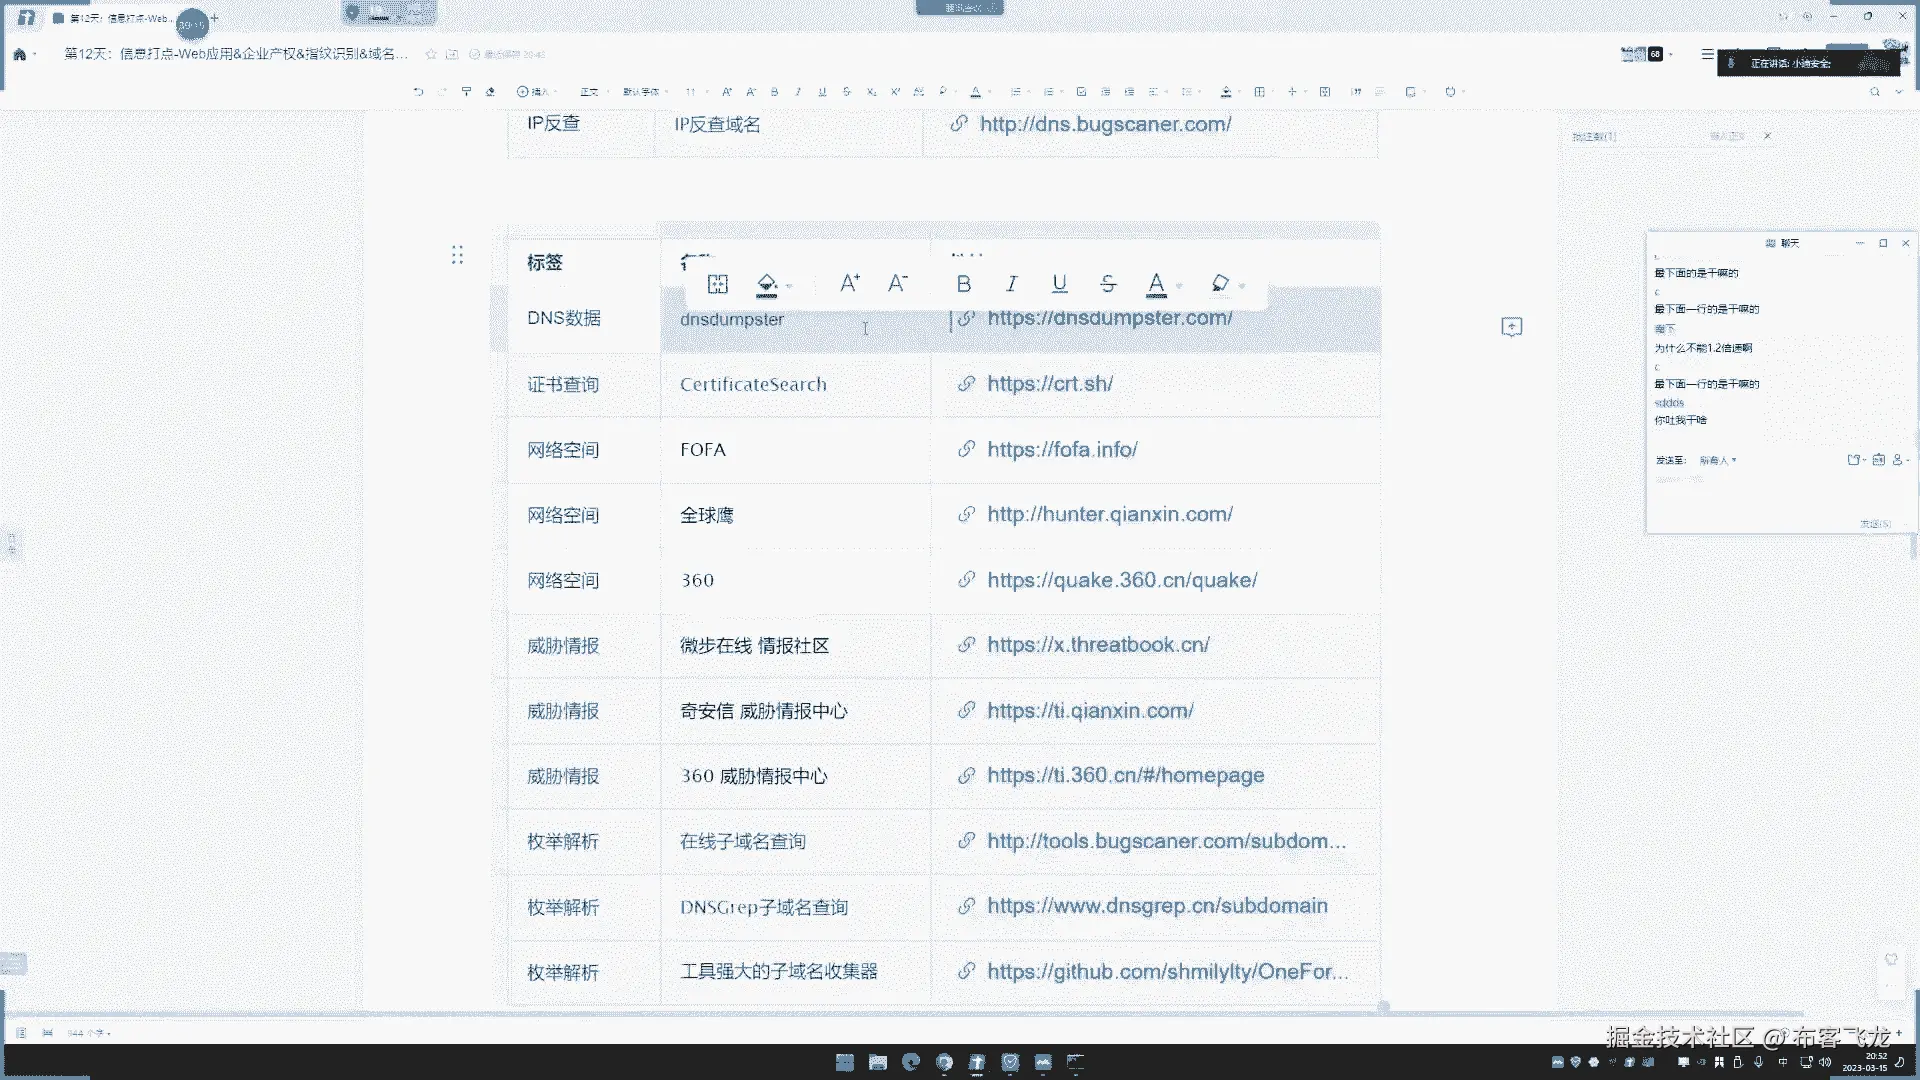Open the https://fofa.info/ link
1920x1080 pixels.
1062,450
